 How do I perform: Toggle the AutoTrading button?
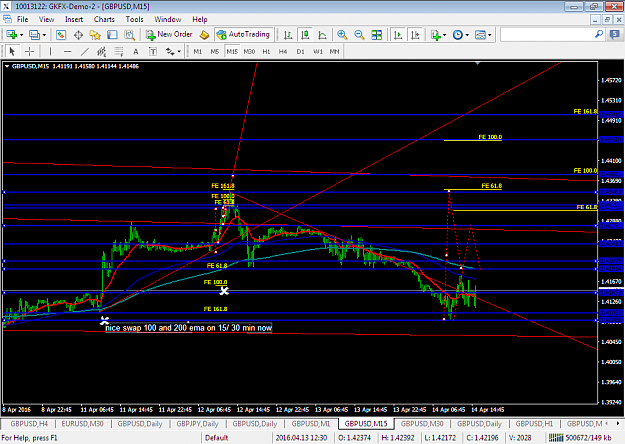coord(244,35)
